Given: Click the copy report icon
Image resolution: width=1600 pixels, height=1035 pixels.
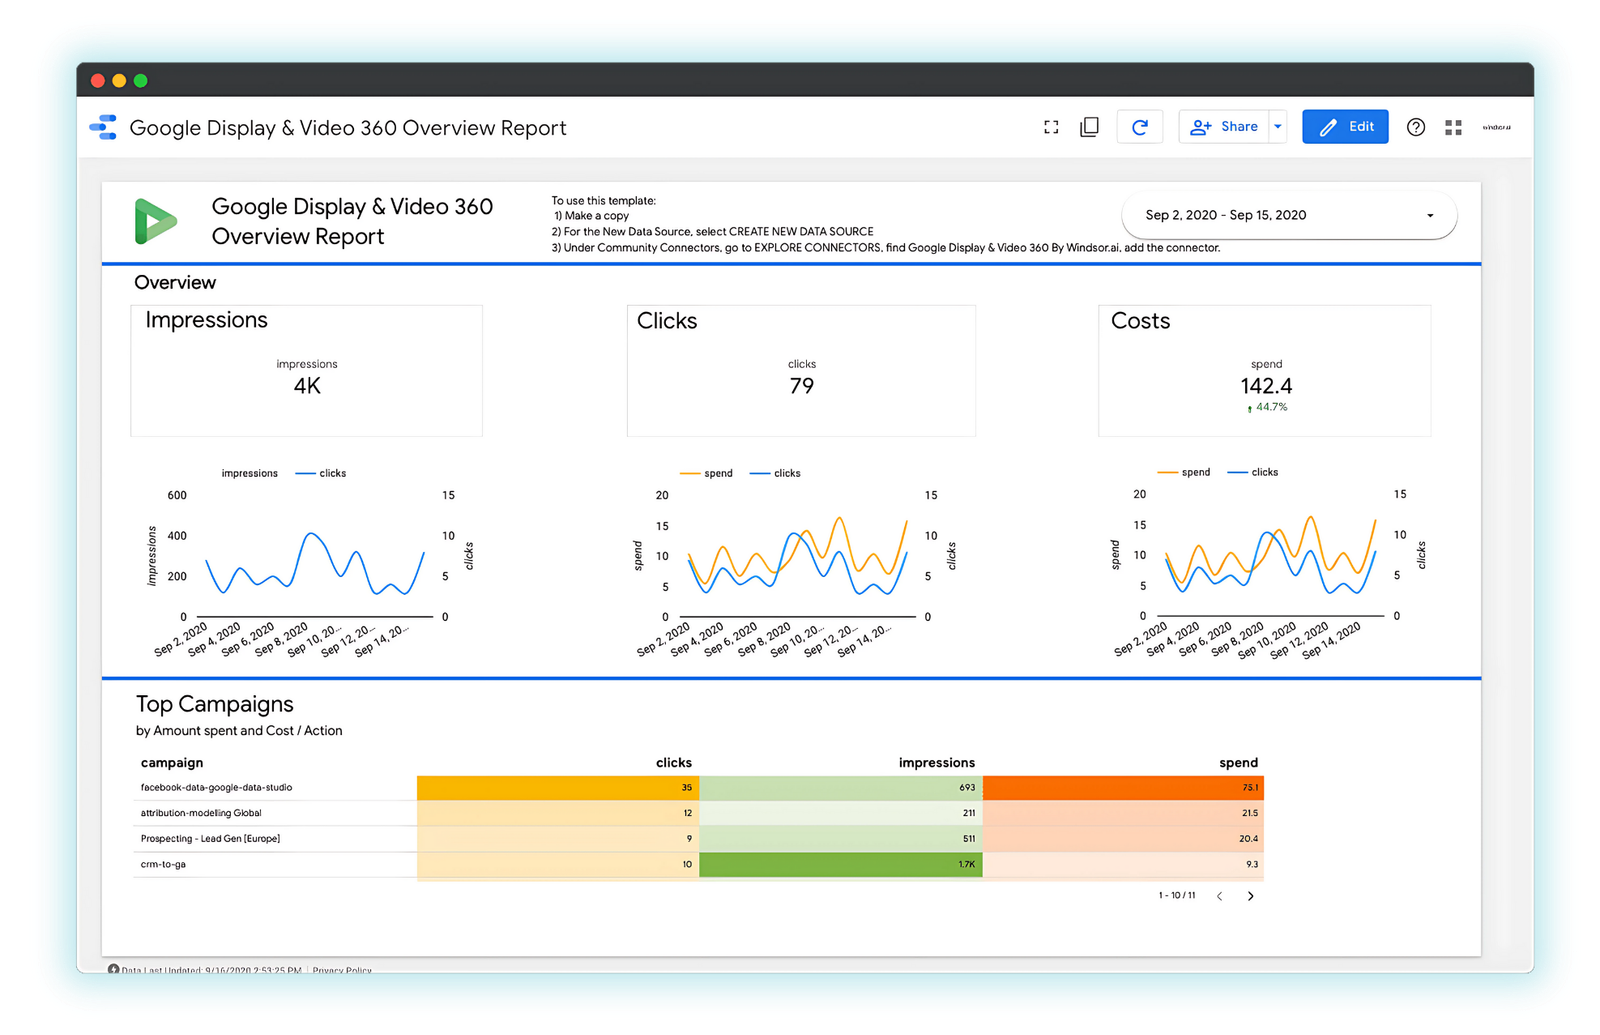Looking at the screenshot, I should click(x=1090, y=127).
